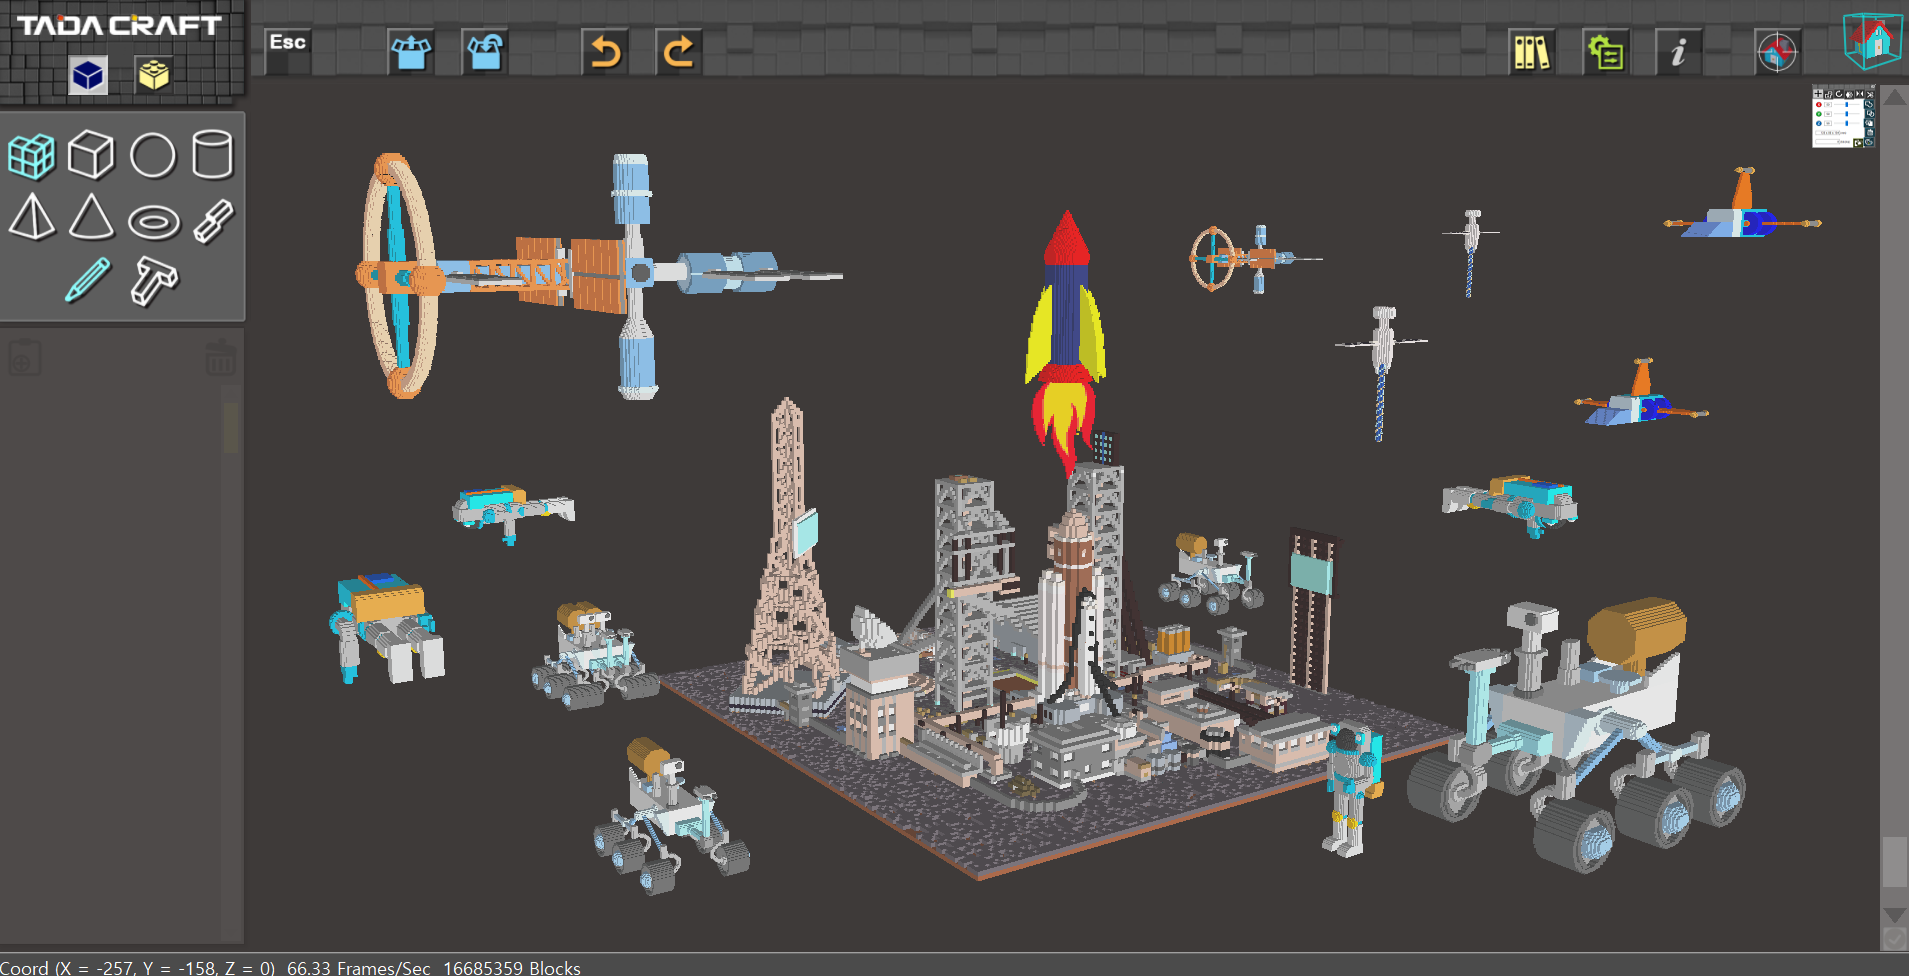Click the dimmed paste clipboard icon
Image resolution: width=1909 pixels, height=976 pixels.
tap(25, 357)
